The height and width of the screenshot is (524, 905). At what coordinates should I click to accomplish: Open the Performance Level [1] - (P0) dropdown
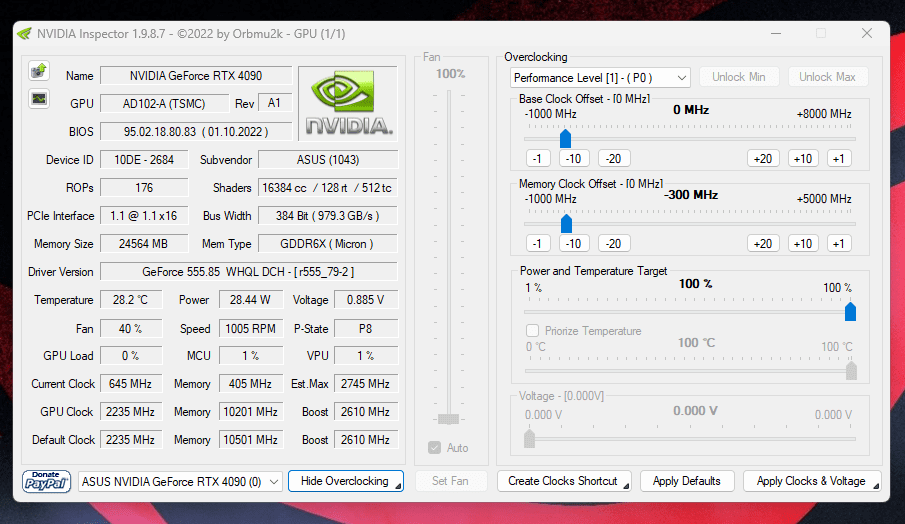(x=600, y=77)
